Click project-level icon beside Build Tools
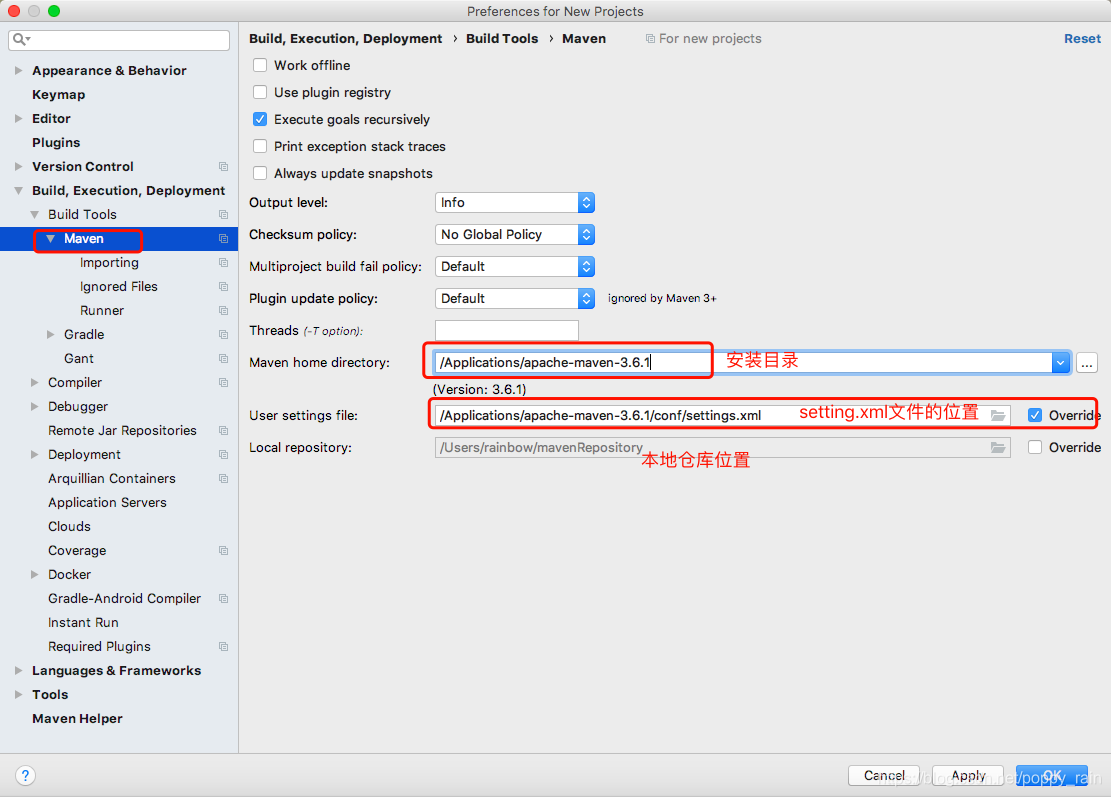 pos(223,215)
